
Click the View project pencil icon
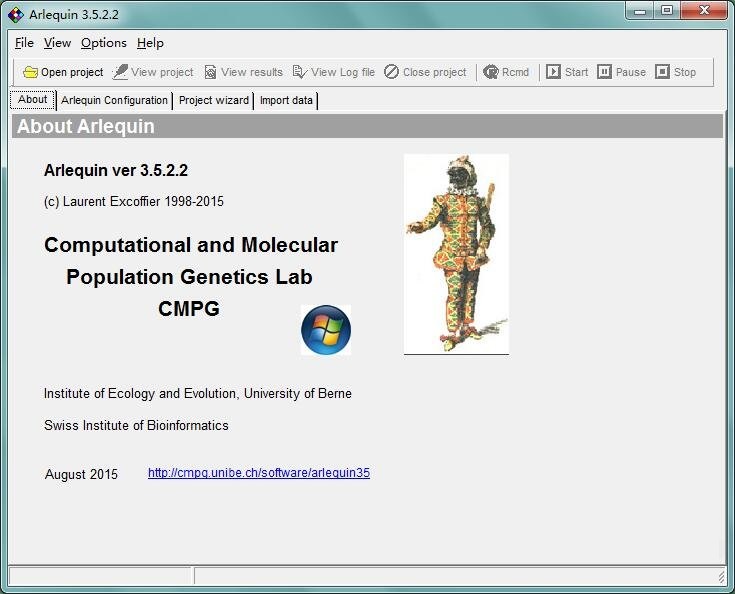coord(120,72)
